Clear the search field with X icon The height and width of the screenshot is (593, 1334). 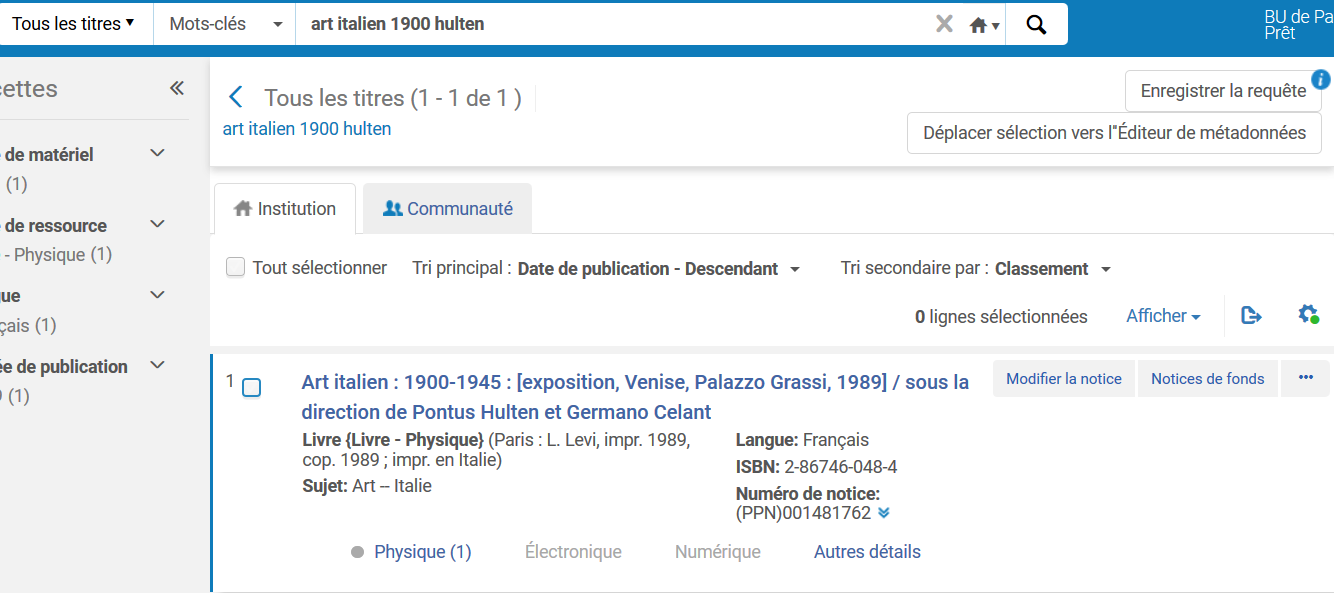tap(944, 24)
